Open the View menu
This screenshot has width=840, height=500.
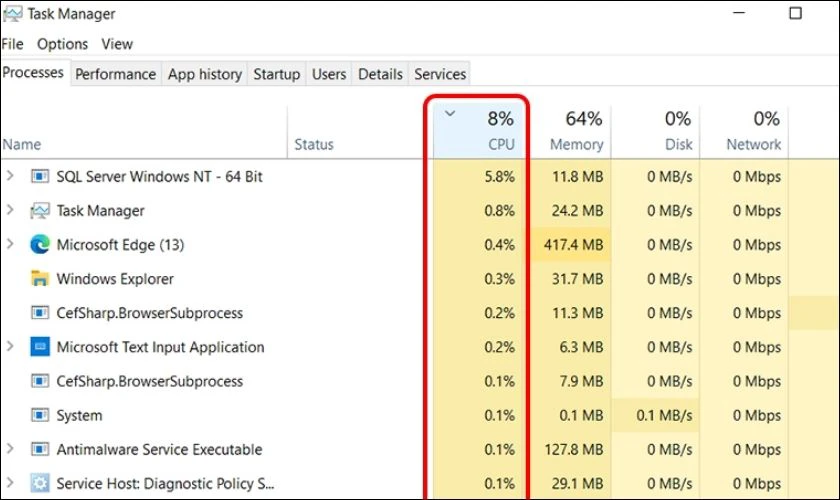(117, 44)
